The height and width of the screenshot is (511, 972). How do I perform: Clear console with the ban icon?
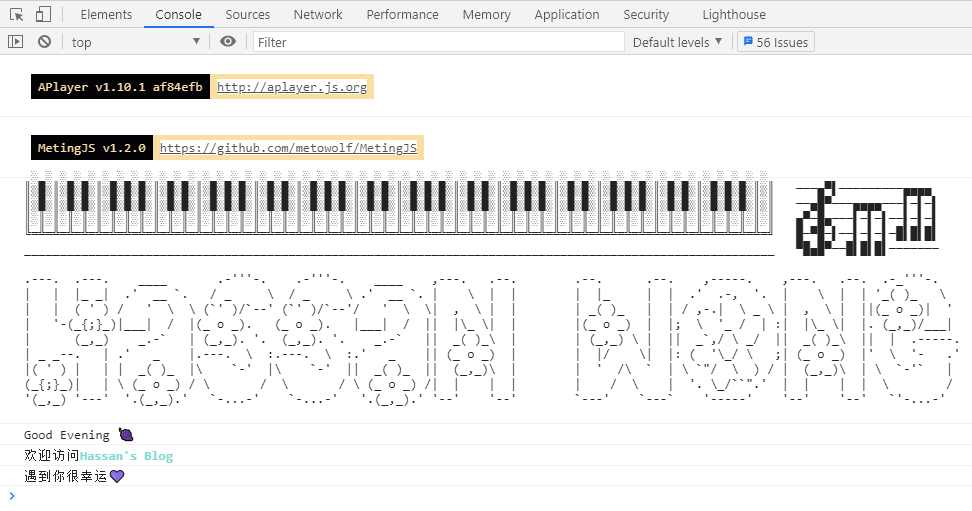tap(44, 42)
